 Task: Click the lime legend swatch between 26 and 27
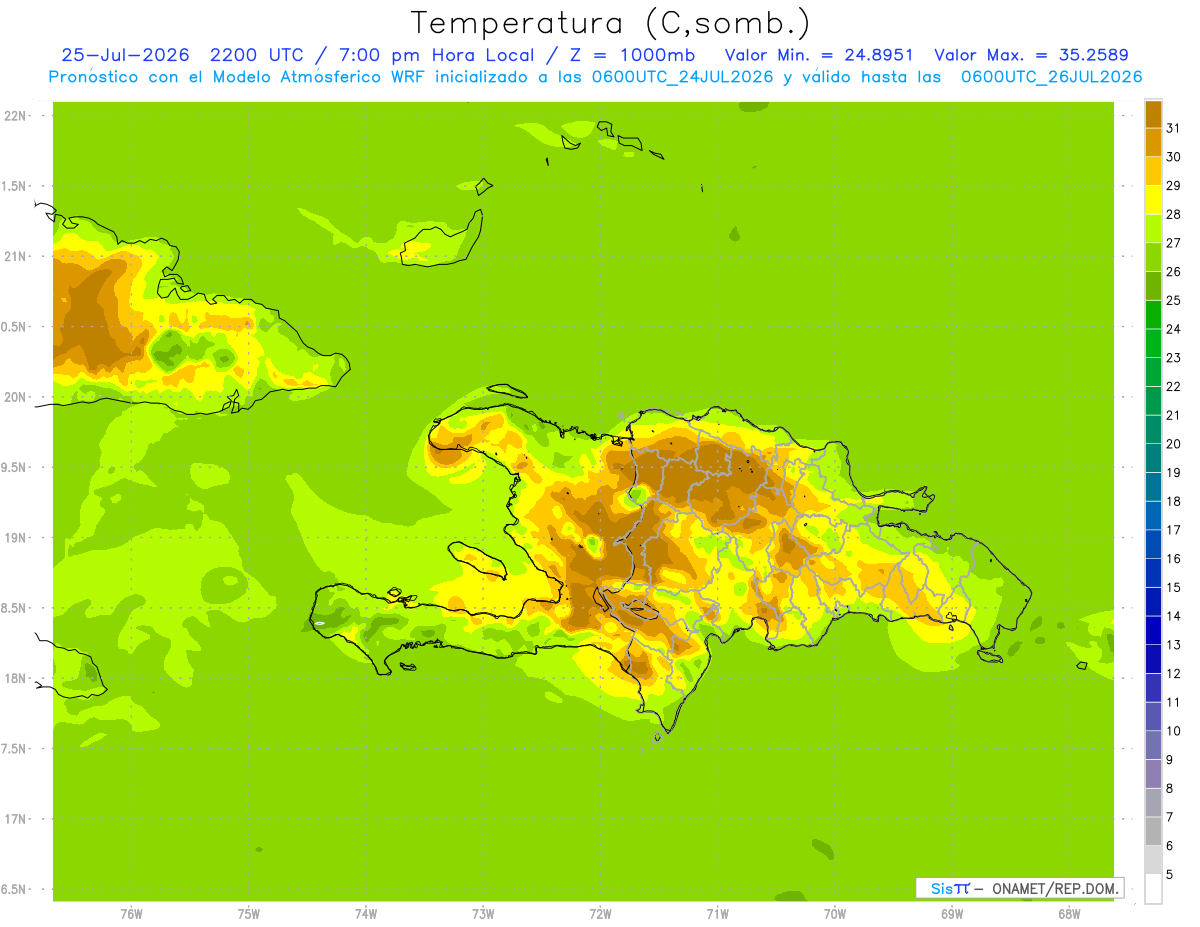(1153, 257)
